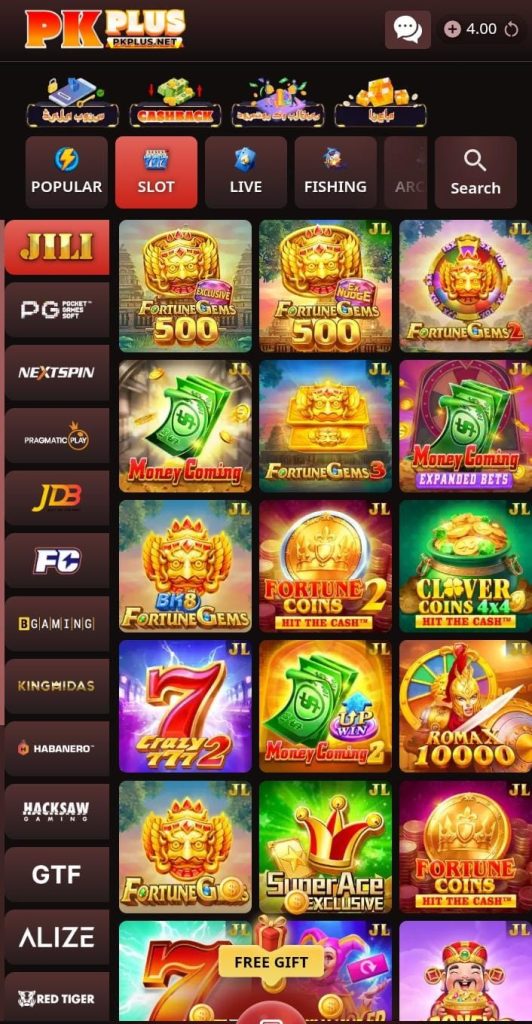Select the JILI provider logo
The height and width of the screenshot is (1024, 532).
click(x=57, y=247)
